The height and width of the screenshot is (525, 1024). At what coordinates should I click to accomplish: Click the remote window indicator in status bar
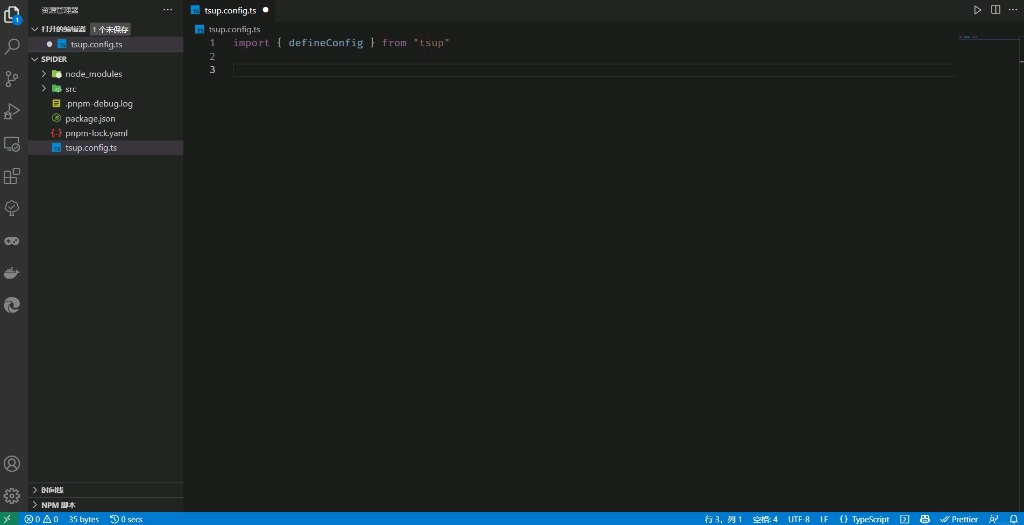(7, 519)
